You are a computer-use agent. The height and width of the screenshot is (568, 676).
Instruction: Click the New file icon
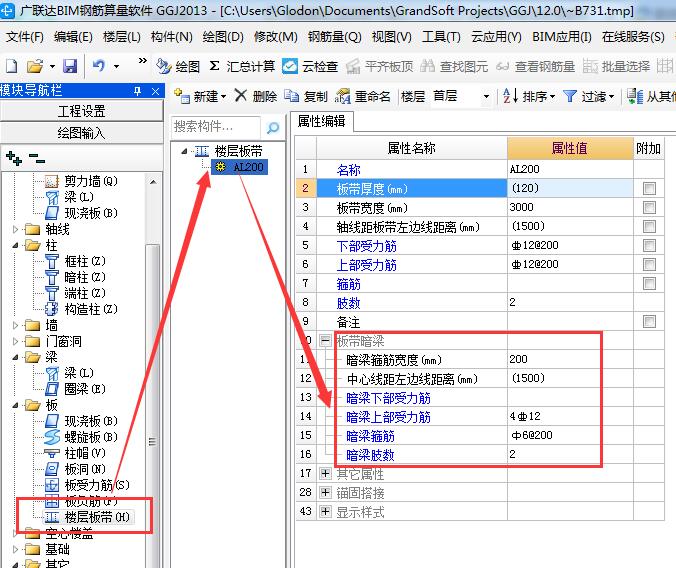click(x=12, y=66)
